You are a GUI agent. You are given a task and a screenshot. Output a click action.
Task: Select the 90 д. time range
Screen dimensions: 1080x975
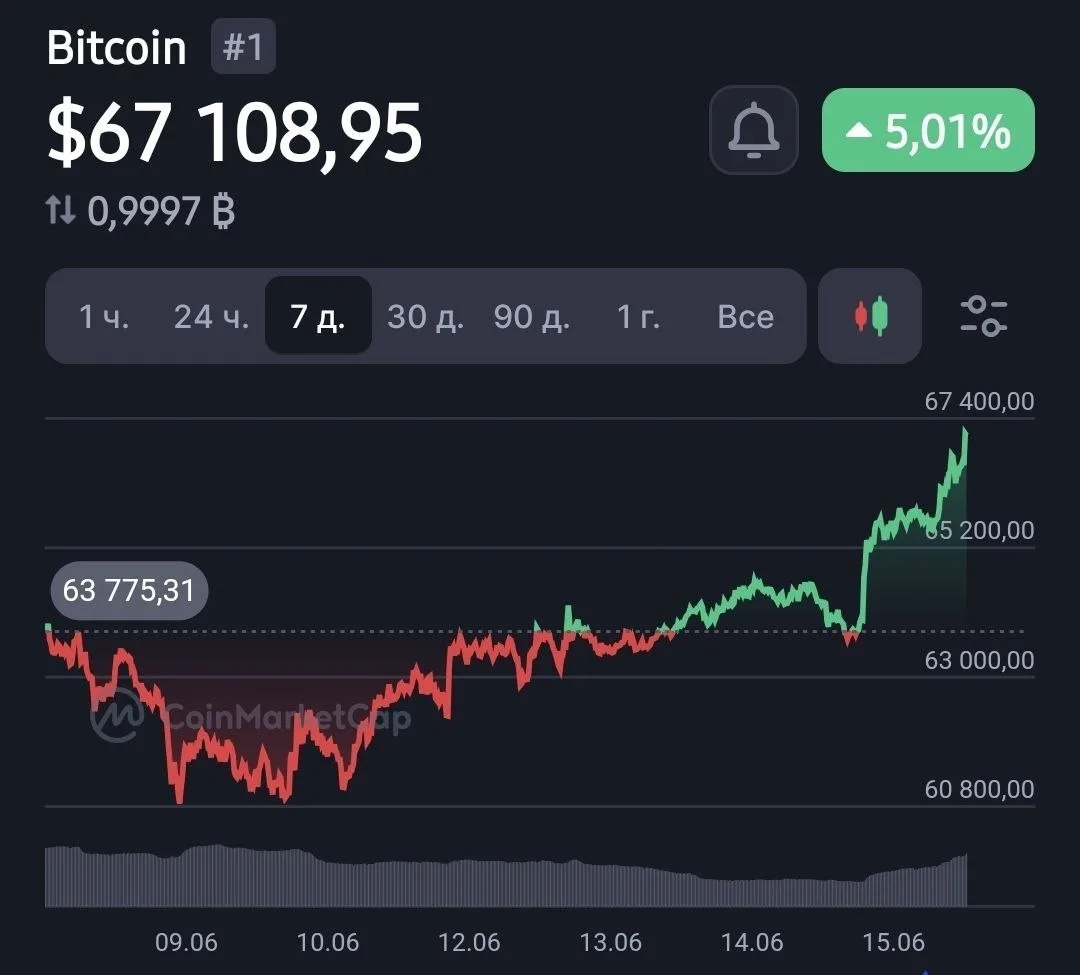tap(532, 317)
